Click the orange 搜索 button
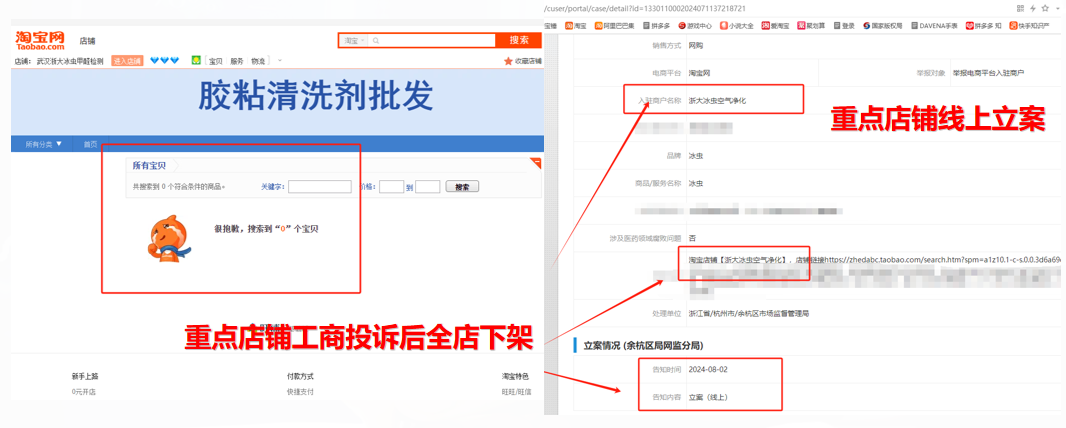1066x428 pixels. pos(519,40)
